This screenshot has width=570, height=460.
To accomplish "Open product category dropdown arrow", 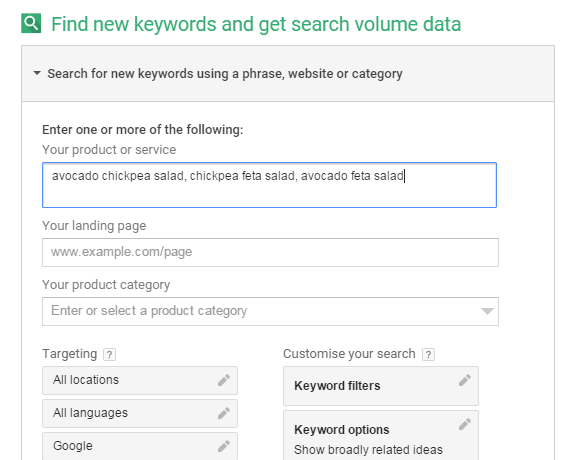I will click(x=487, y=311).
